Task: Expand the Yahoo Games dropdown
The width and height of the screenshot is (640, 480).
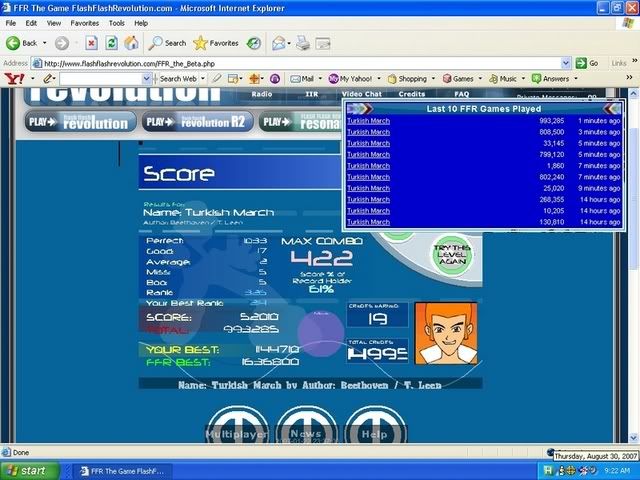Action: coord(479,78)
